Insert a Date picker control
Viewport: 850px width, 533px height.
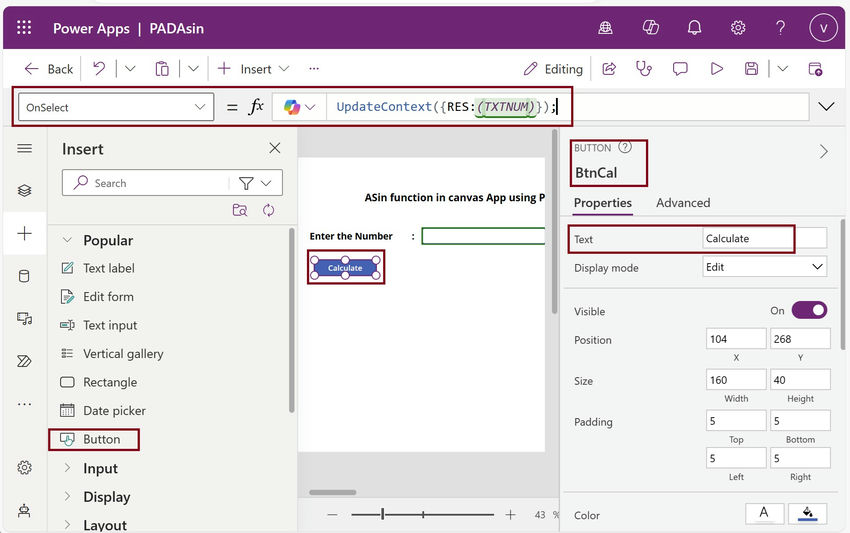tap(114, 410)
